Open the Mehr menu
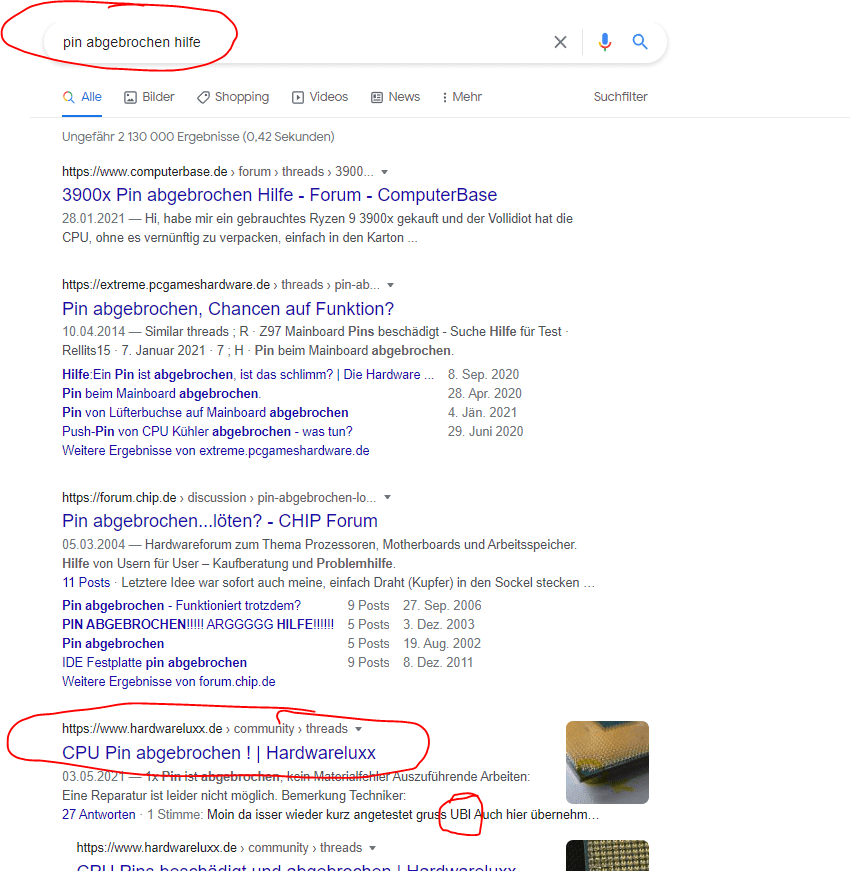 [x=462, y=97]
